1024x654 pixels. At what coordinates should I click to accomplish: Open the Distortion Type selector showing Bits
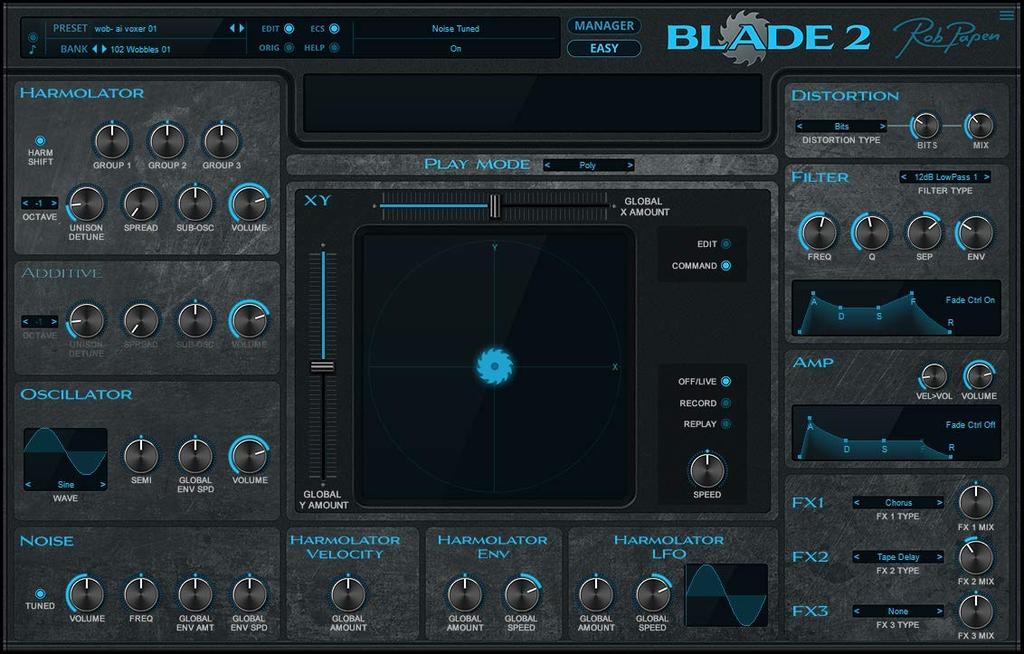point(841,127)
